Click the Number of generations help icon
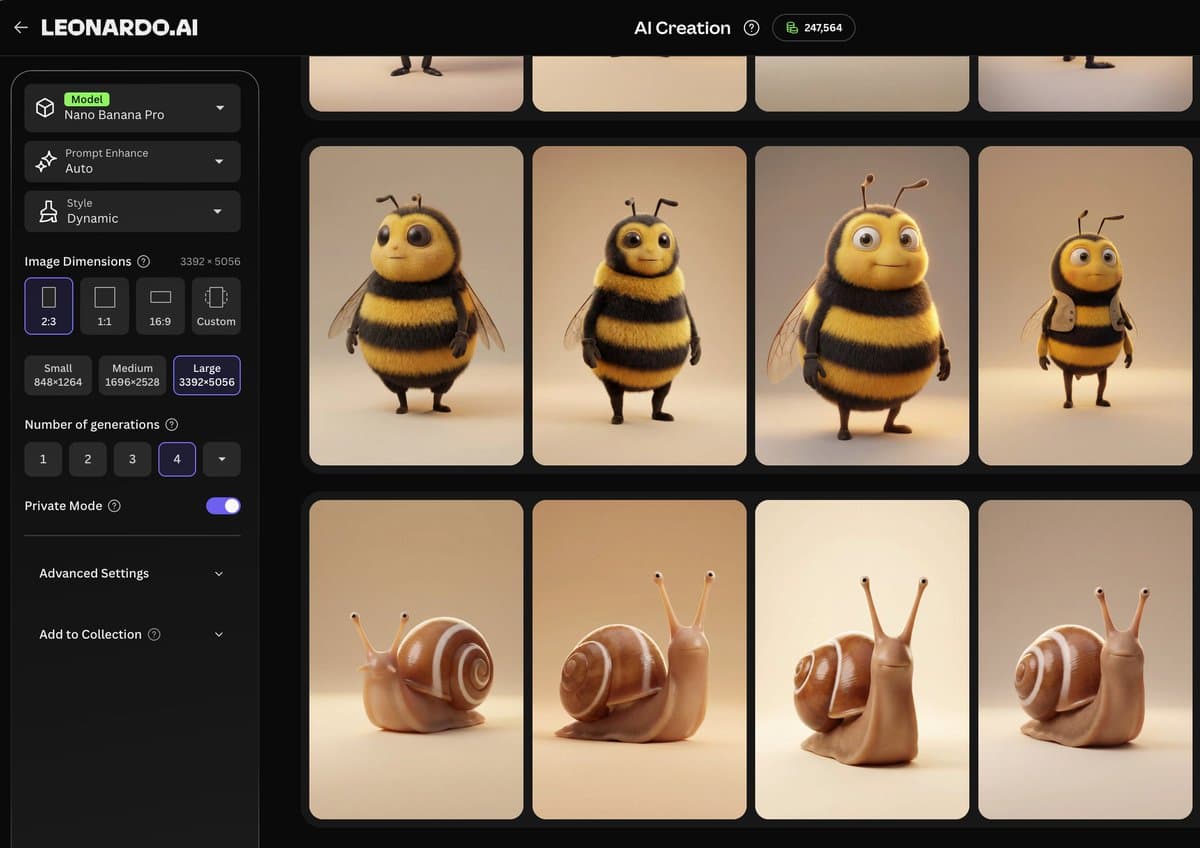1200x848 pixels. [x=171, y=424]
